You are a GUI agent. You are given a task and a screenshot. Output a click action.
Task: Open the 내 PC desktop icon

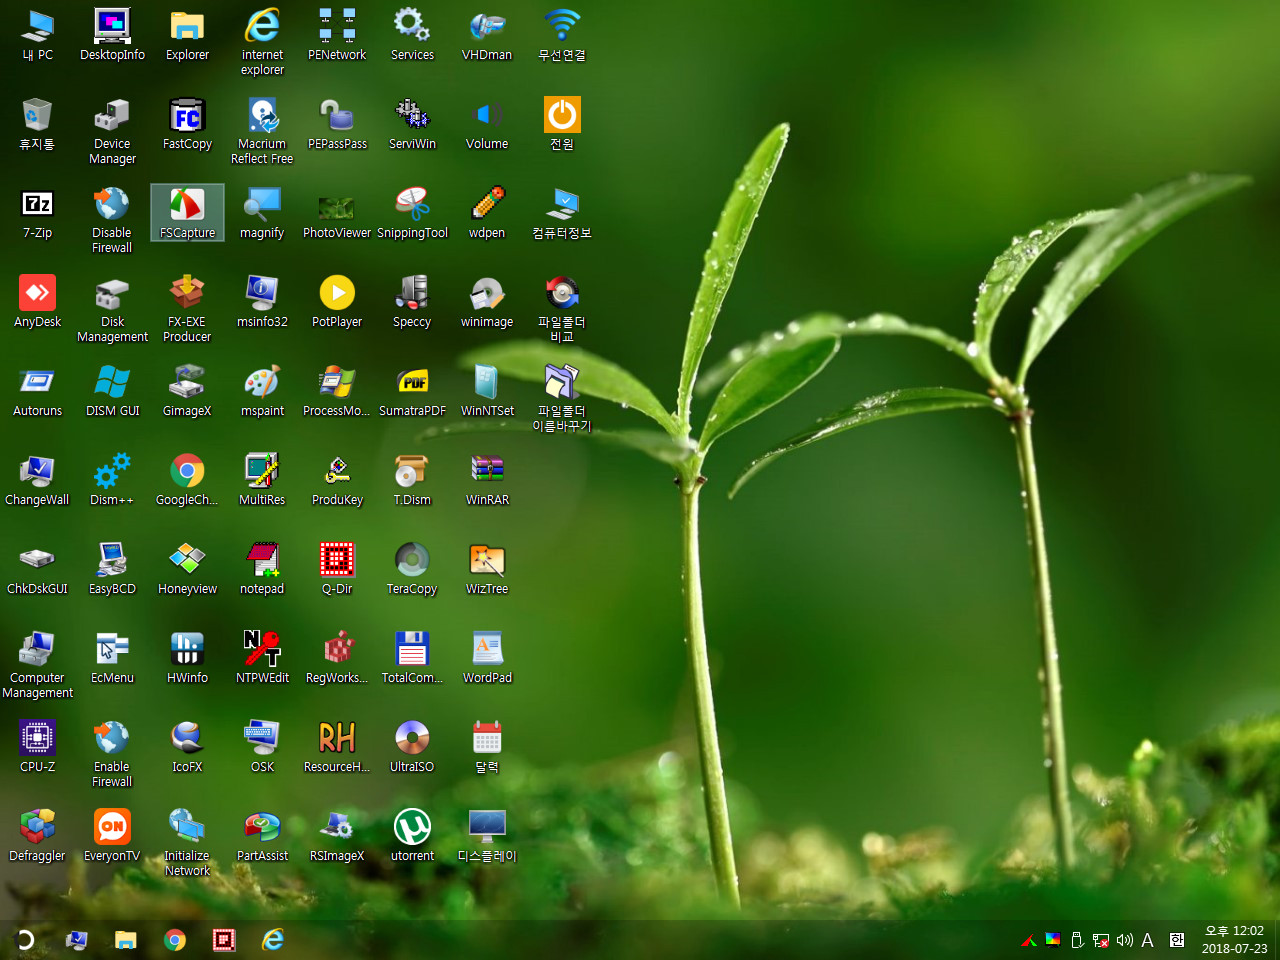pyautogui.click(x=37, y=35)
